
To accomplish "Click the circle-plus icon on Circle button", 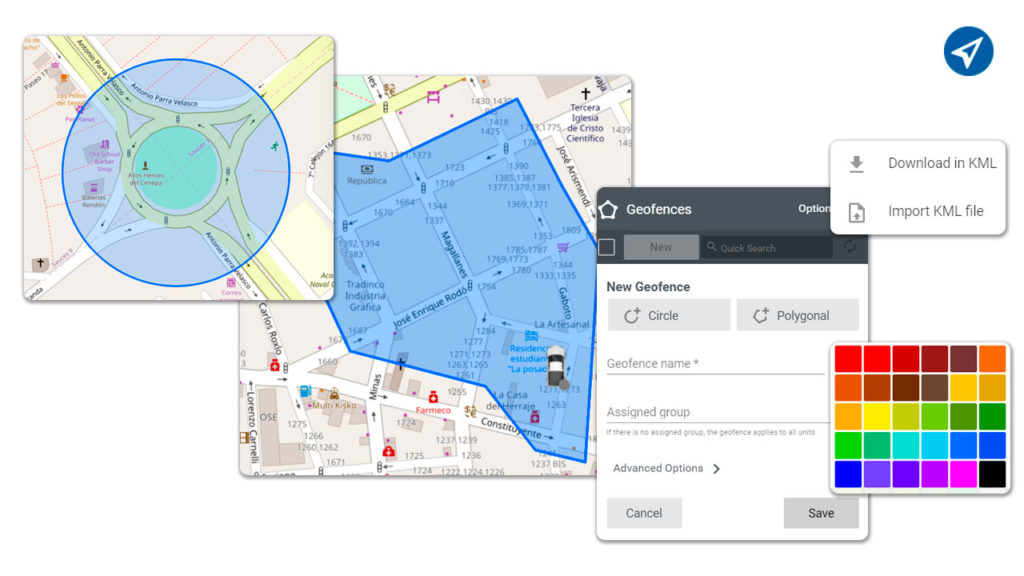I will tap(632, 315).
